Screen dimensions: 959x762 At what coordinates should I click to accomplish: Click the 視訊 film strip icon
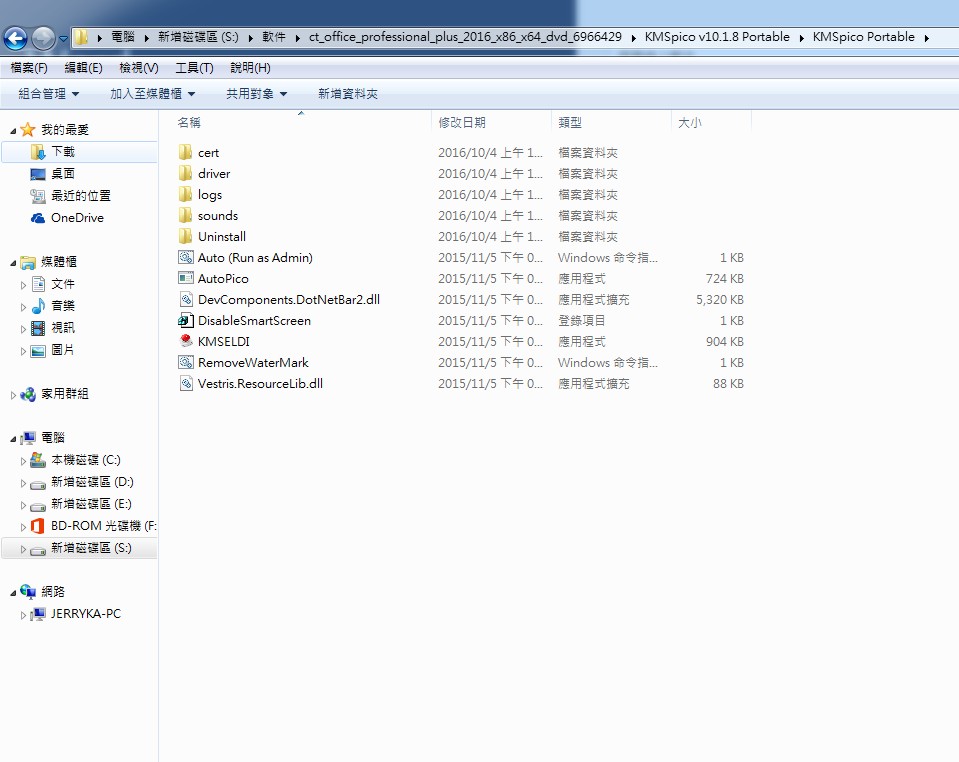[38, 328]
